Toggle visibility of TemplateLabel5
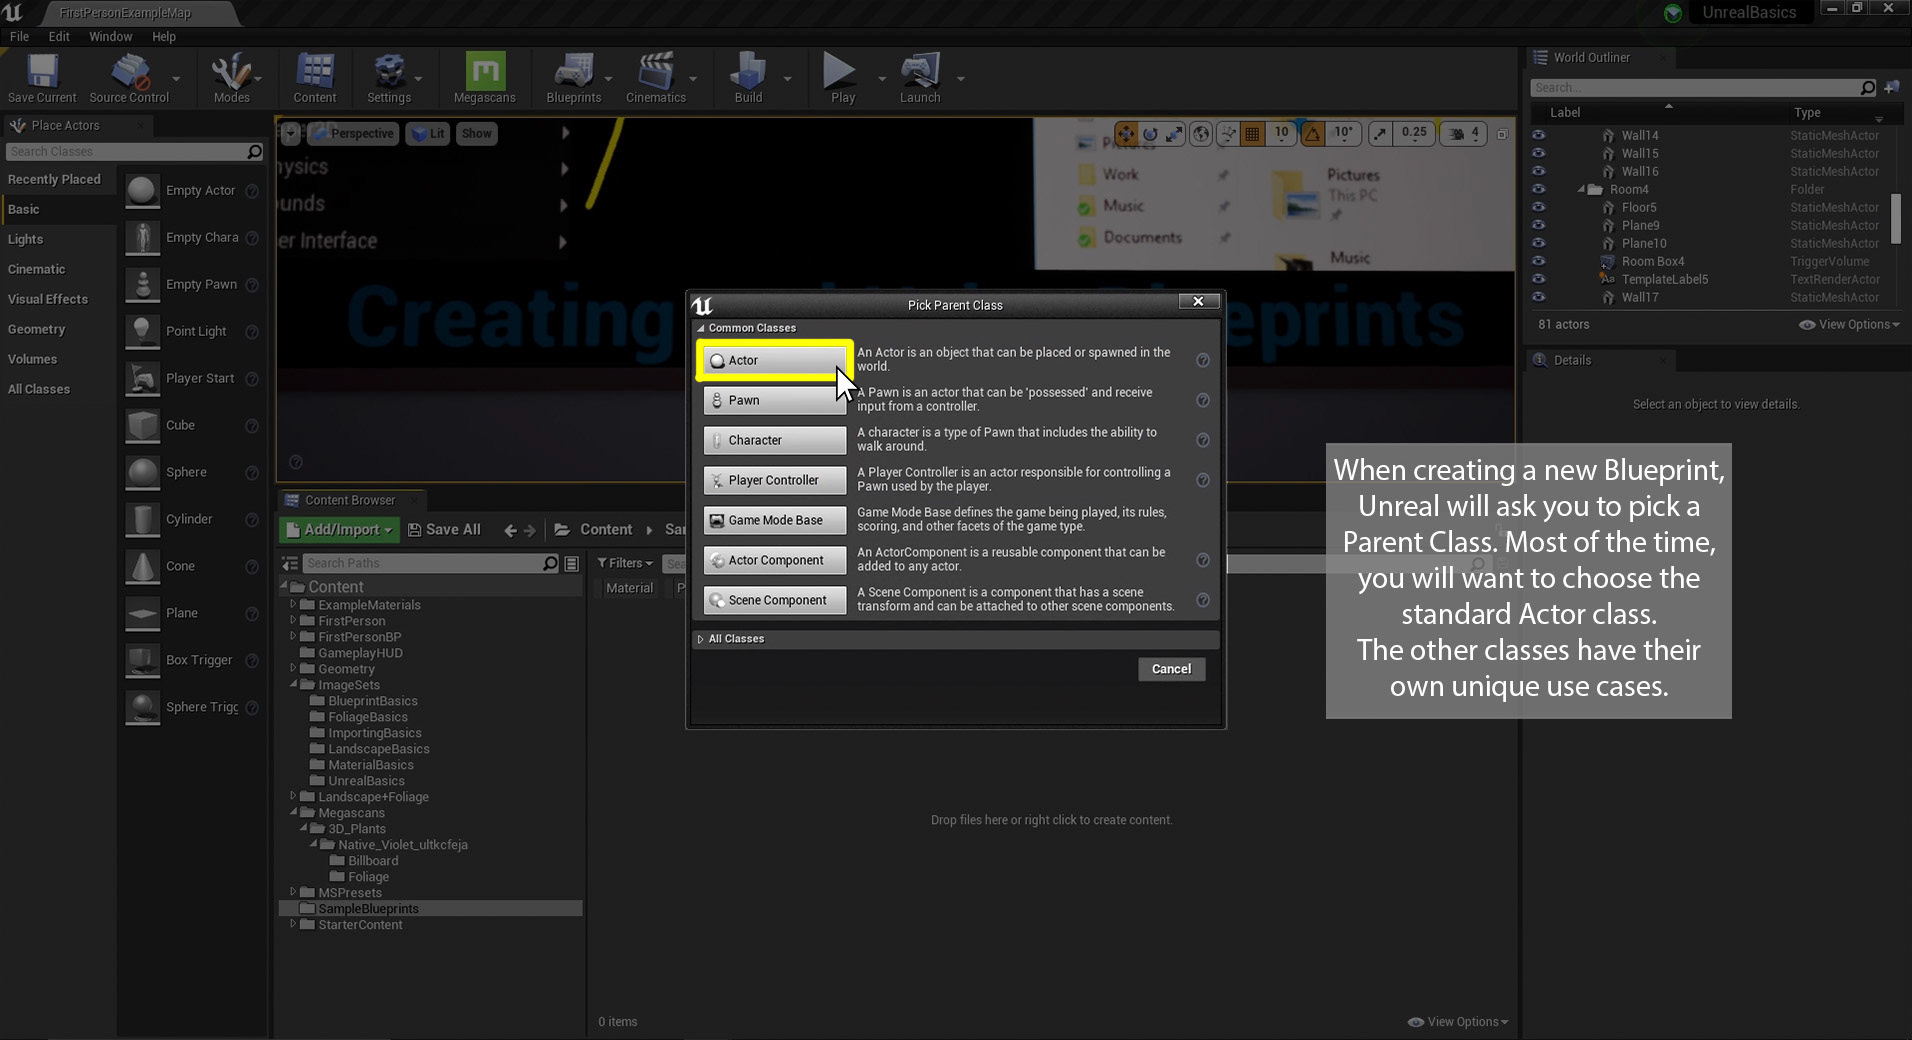 click(x=1538, y=279)
